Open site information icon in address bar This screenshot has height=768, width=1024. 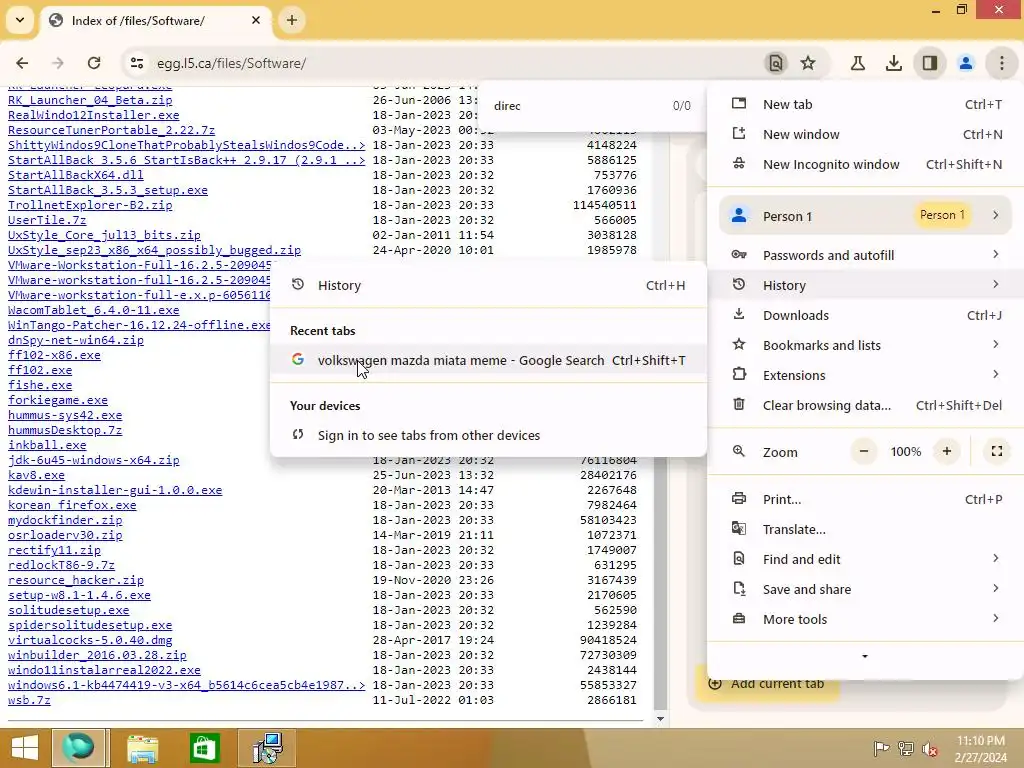coord(136,63)
